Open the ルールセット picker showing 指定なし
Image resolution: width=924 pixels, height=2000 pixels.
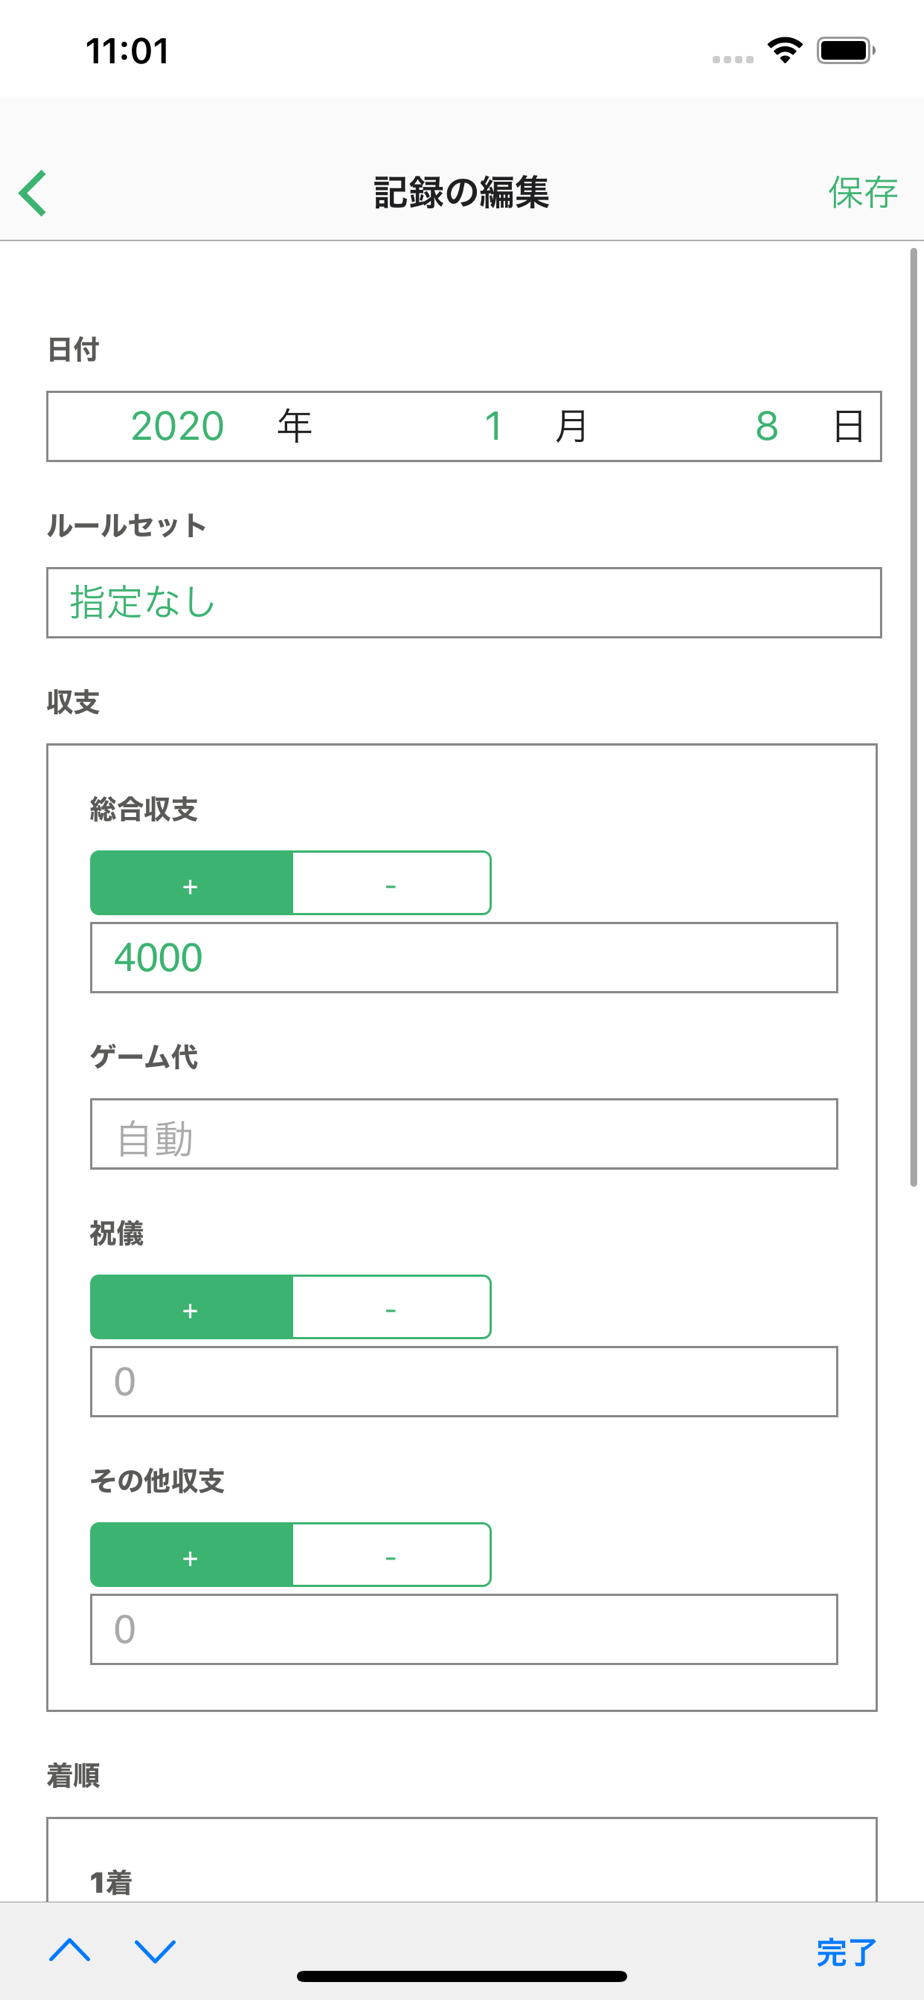click(463, 603)
